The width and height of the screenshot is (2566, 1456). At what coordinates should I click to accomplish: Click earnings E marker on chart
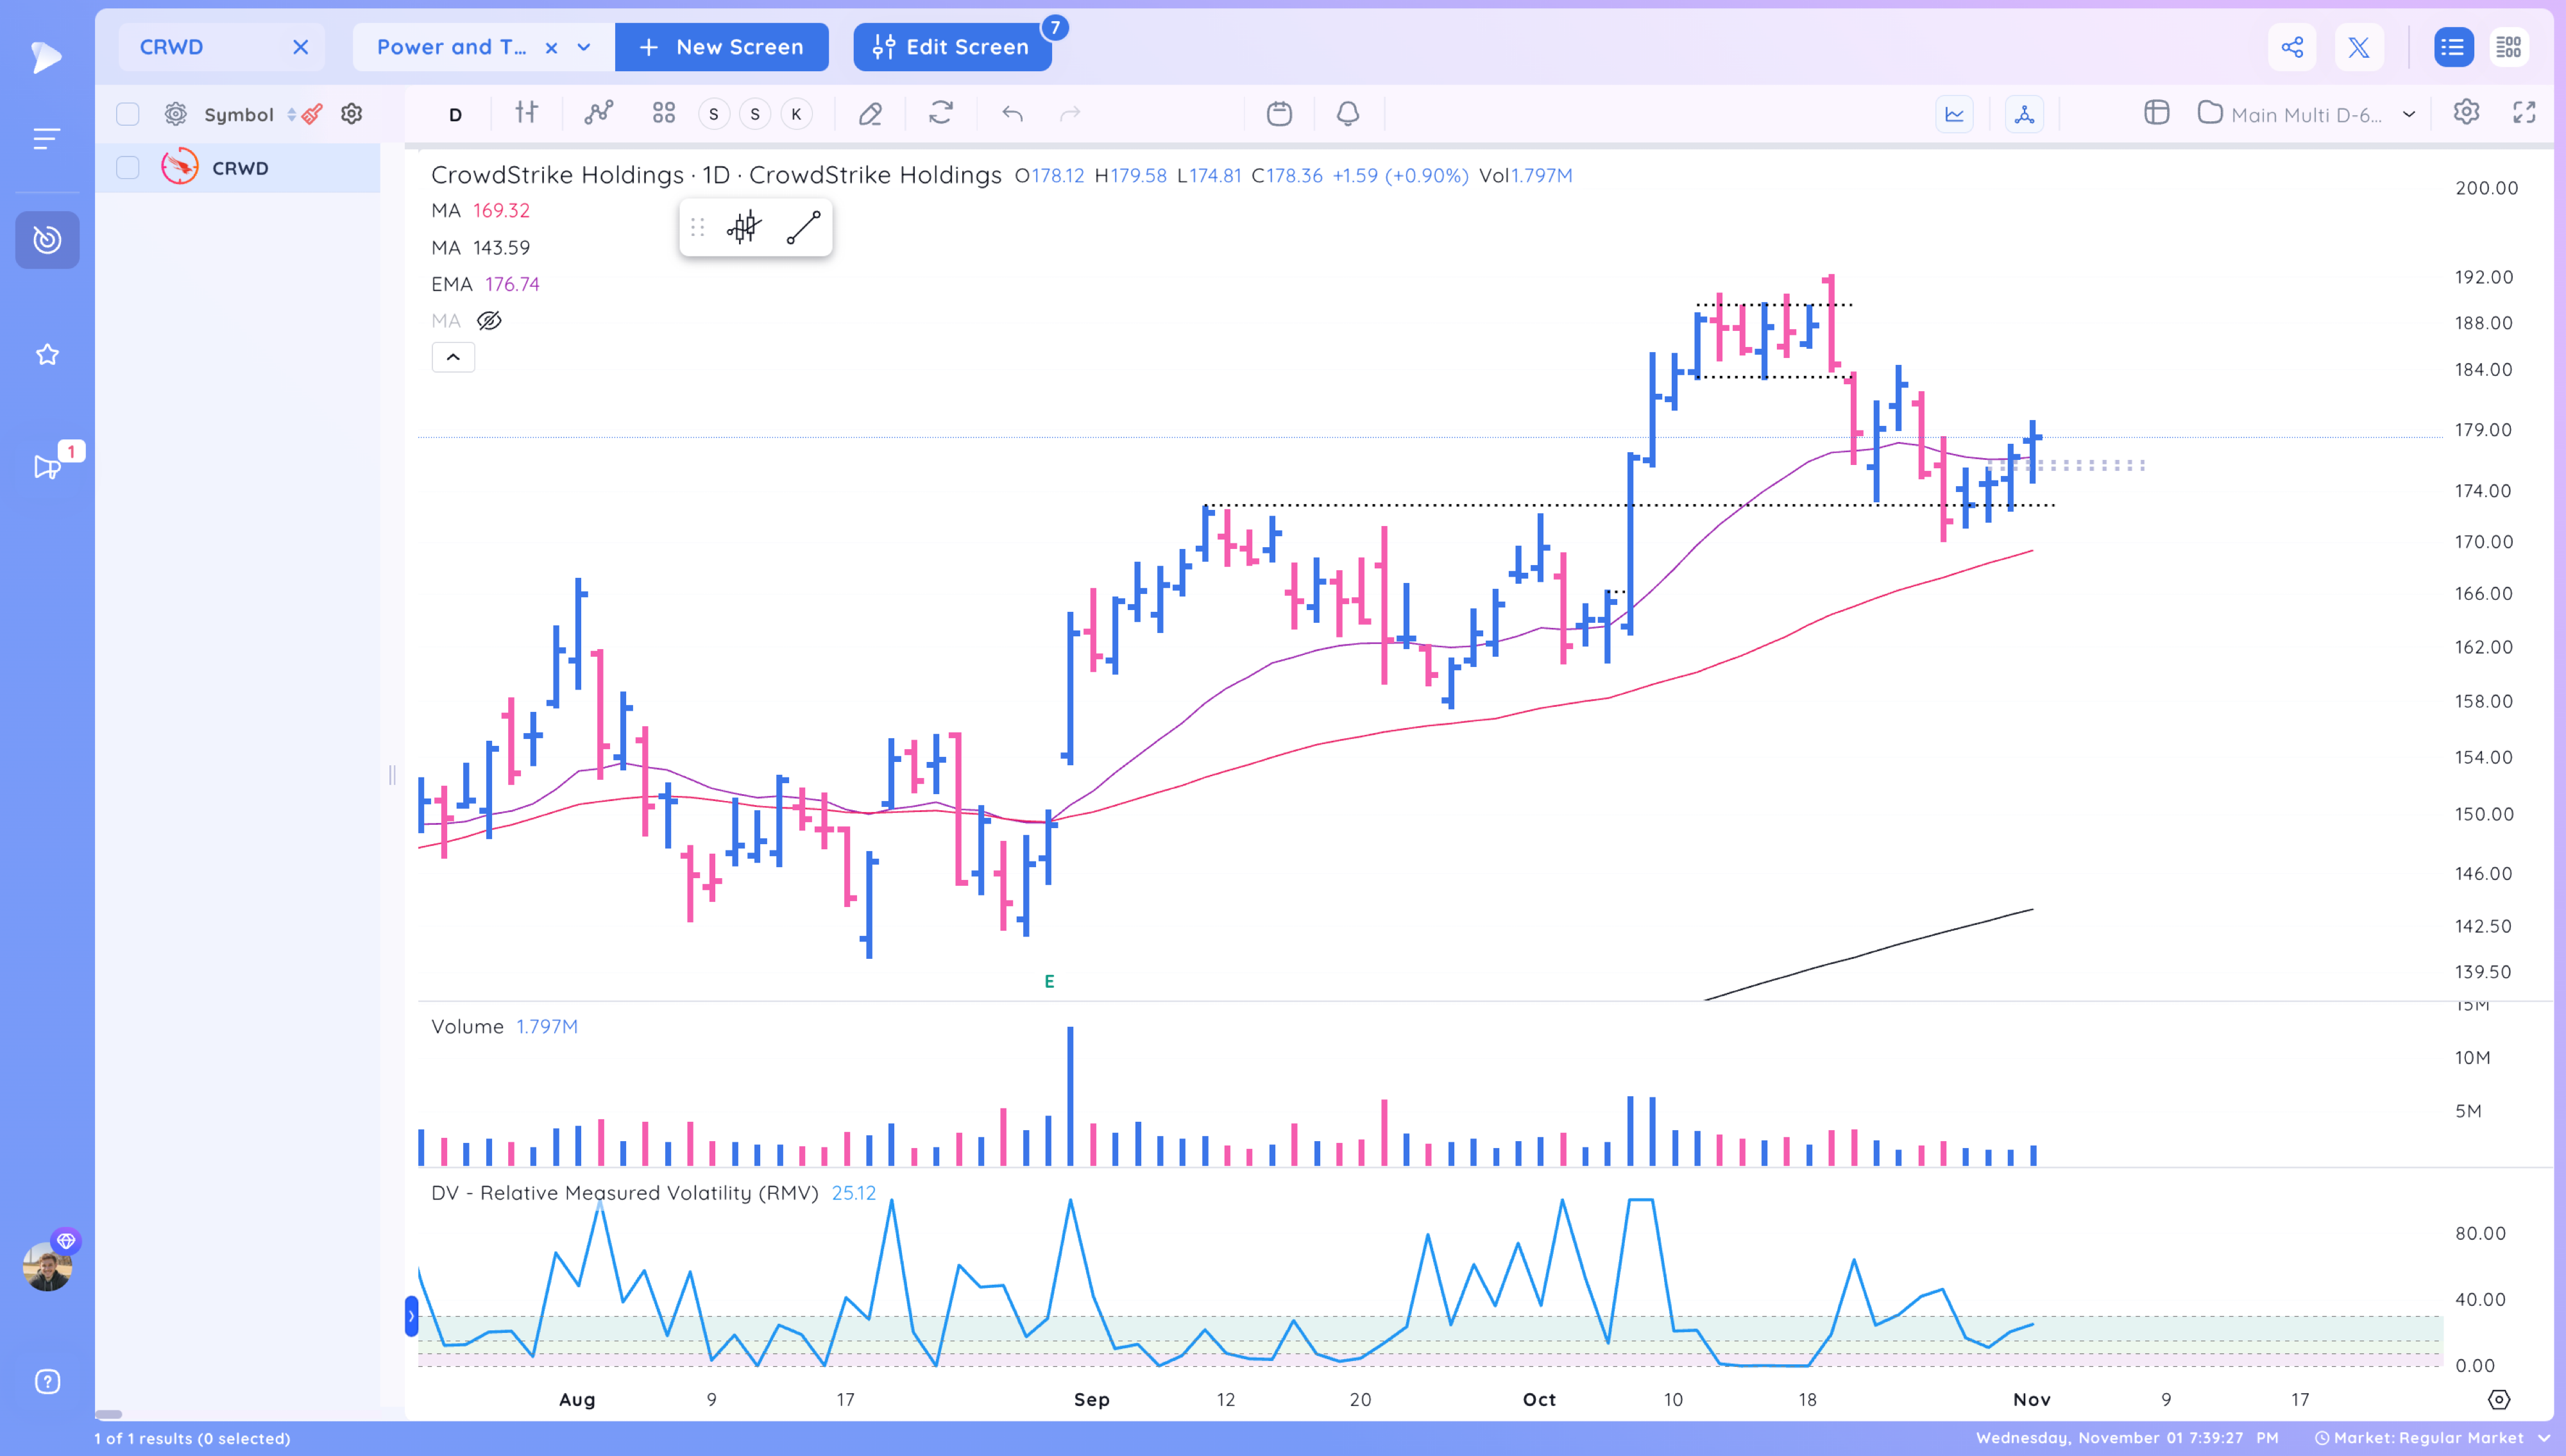point(1049,981)
